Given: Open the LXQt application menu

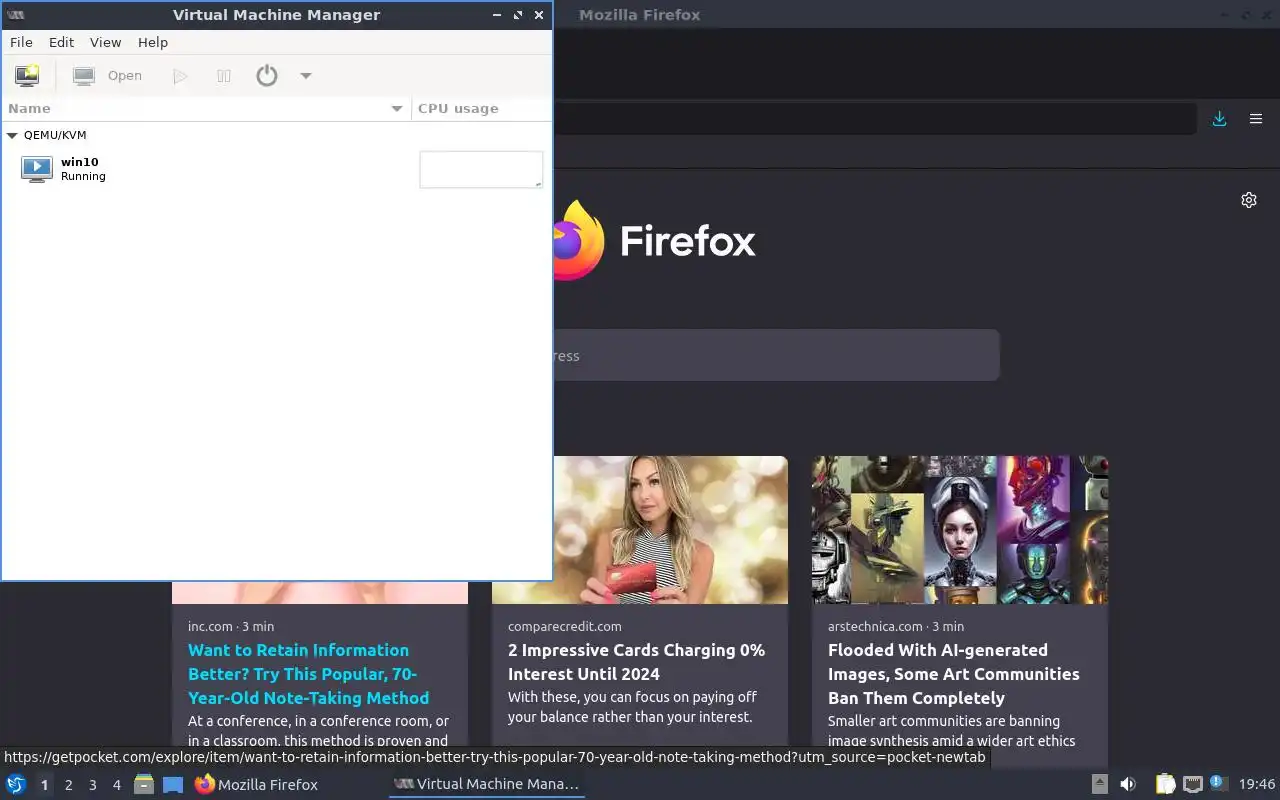Looking at the screenshot, I should tap(16, 784).
